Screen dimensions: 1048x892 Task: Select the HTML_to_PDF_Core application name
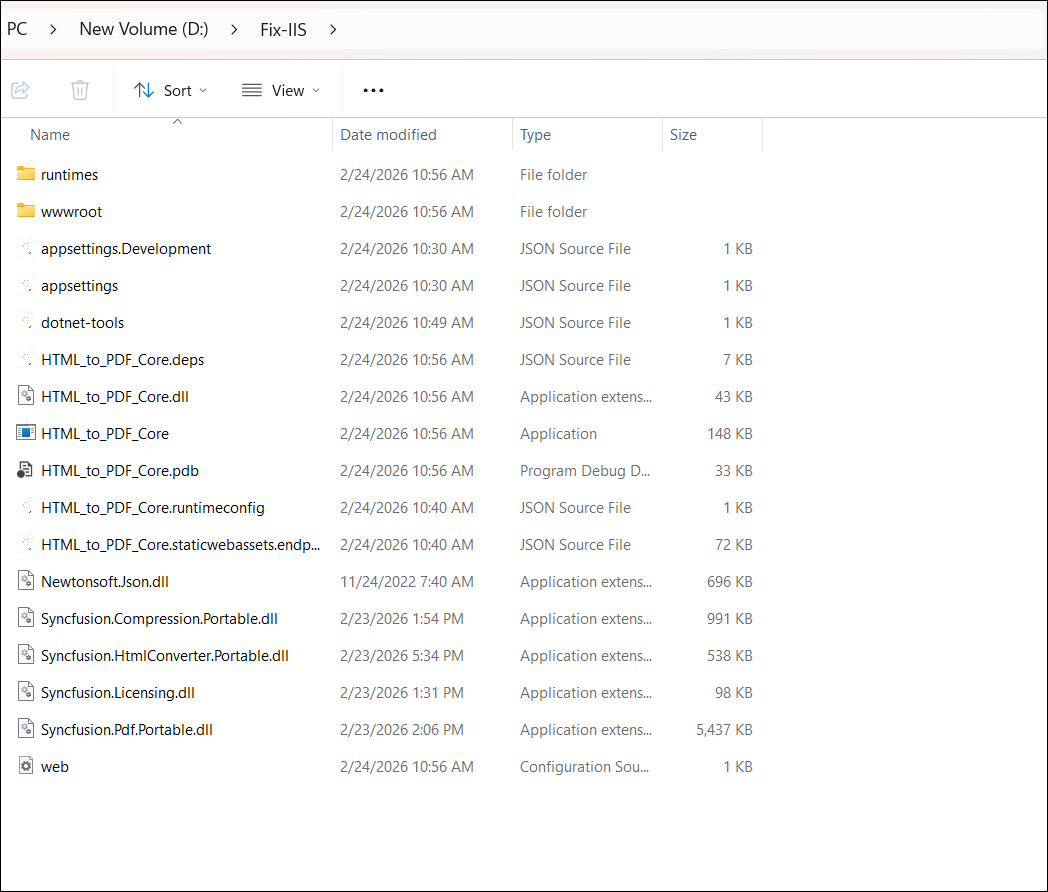(105, 434)
